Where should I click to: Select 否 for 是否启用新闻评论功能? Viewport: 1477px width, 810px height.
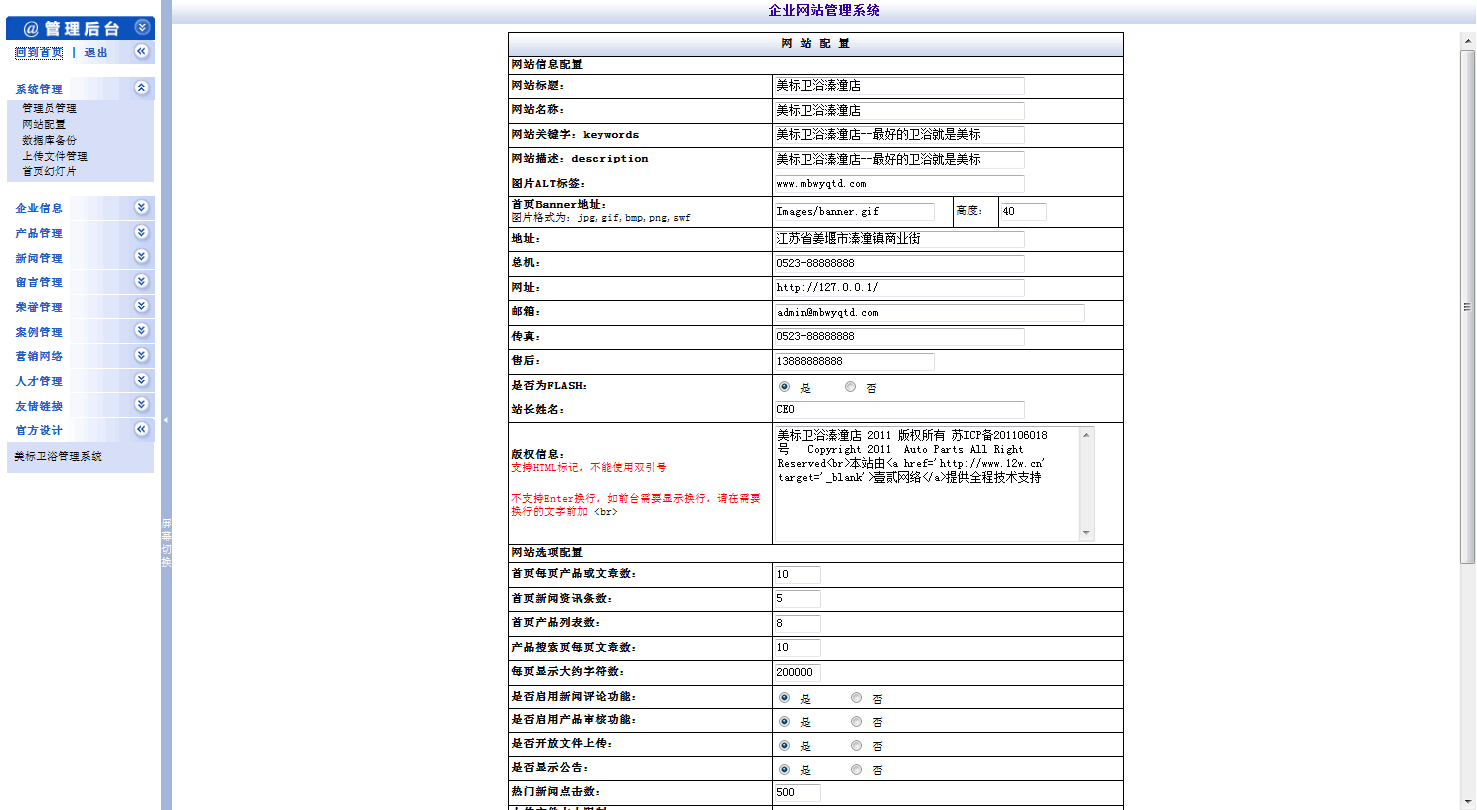click(857, 697)
